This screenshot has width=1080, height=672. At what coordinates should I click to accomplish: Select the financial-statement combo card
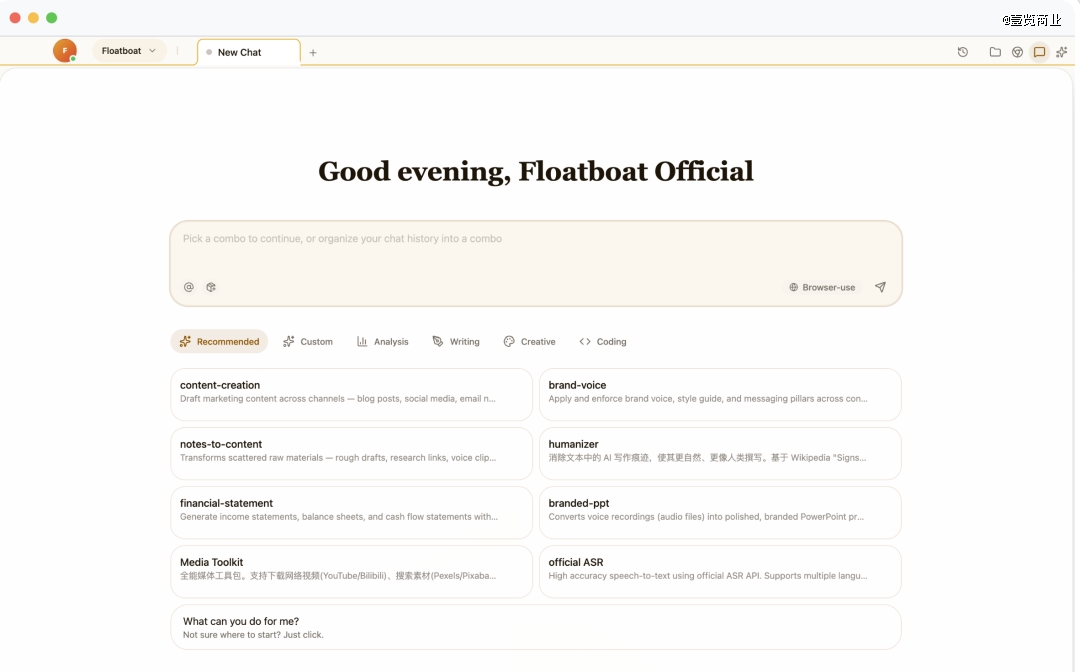click(x=351, y=512)
